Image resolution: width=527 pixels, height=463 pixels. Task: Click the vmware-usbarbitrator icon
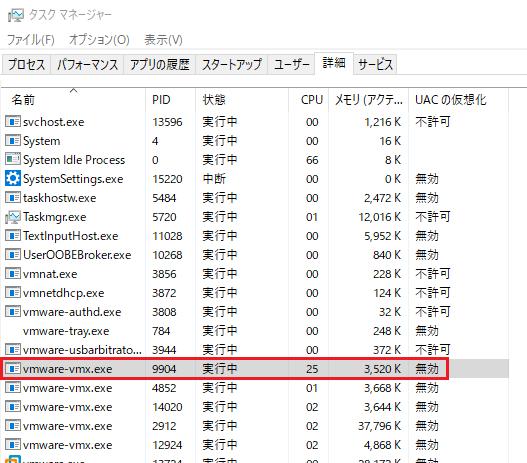13,350
